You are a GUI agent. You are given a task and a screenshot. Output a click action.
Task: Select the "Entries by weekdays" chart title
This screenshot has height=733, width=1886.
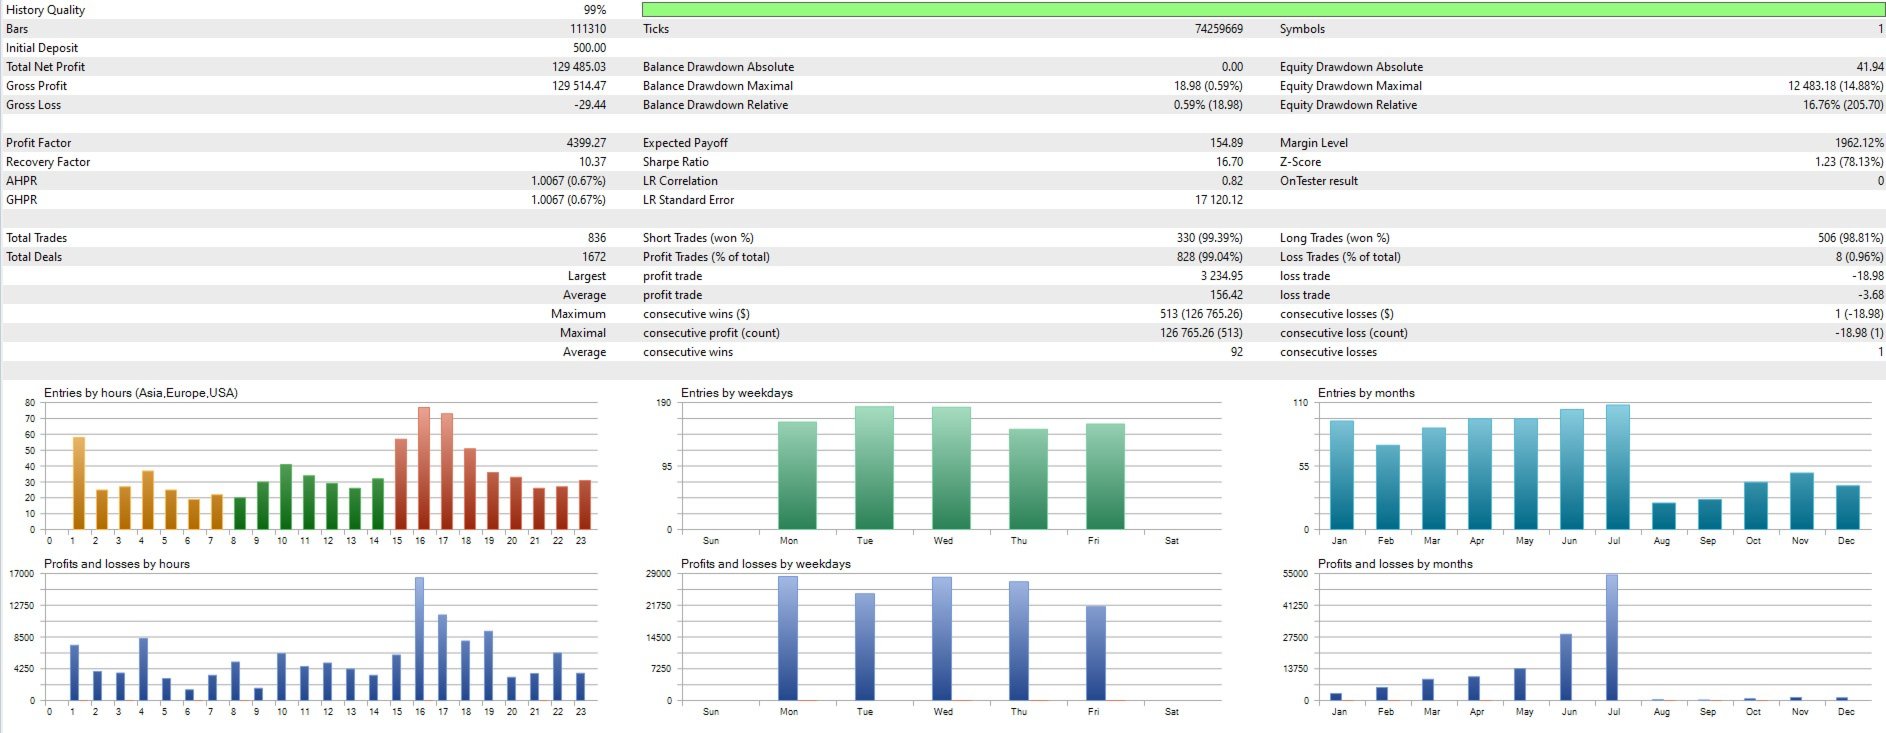[737, 393]
